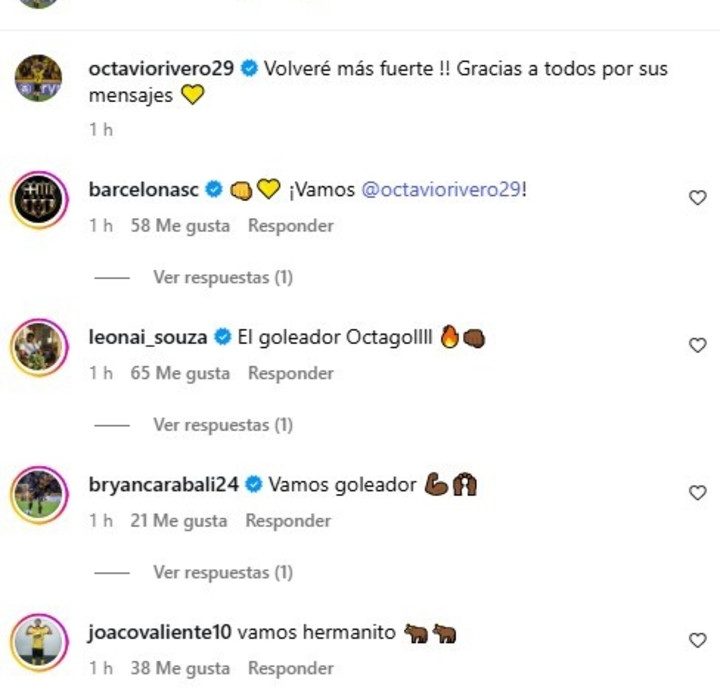
Task: Open leonai_souza profile avatar
Action: [39, 347]
